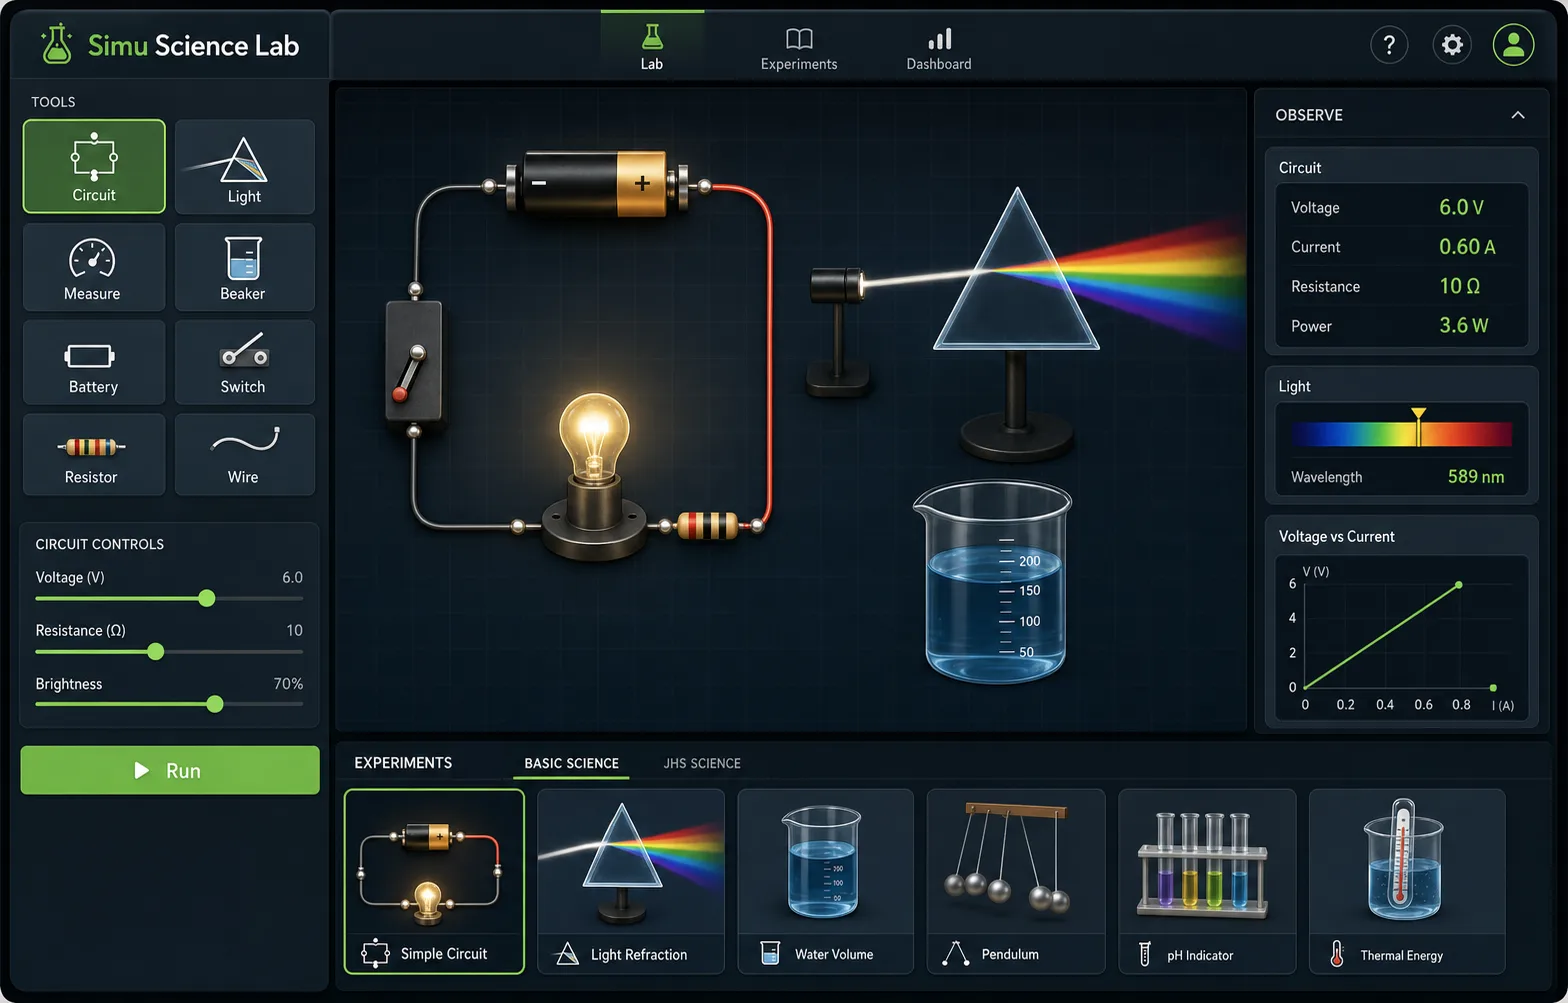The height and width of the screenshot is (1003, 1568).
Task: Click the Brightness 70% value
Action: pyautogui.click(x=288, y=684)
